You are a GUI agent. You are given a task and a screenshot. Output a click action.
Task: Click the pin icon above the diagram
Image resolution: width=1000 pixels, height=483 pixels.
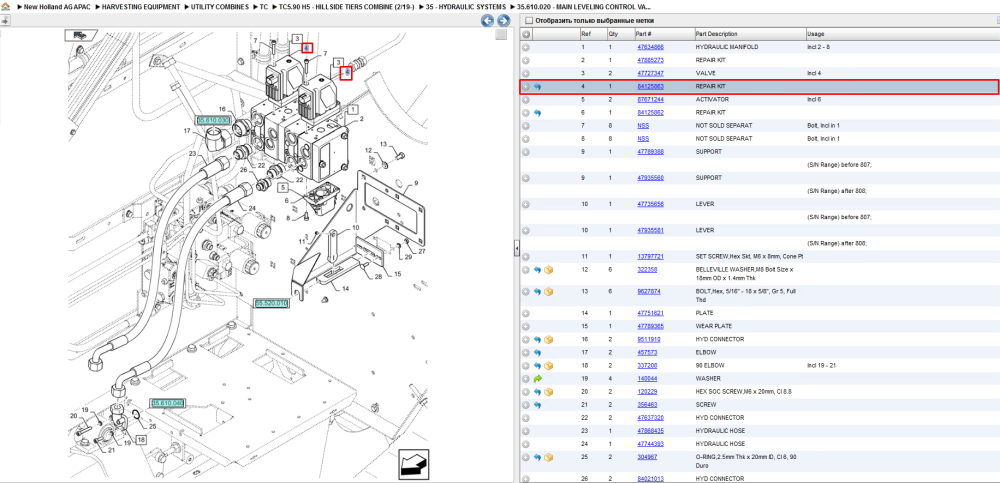5,20
